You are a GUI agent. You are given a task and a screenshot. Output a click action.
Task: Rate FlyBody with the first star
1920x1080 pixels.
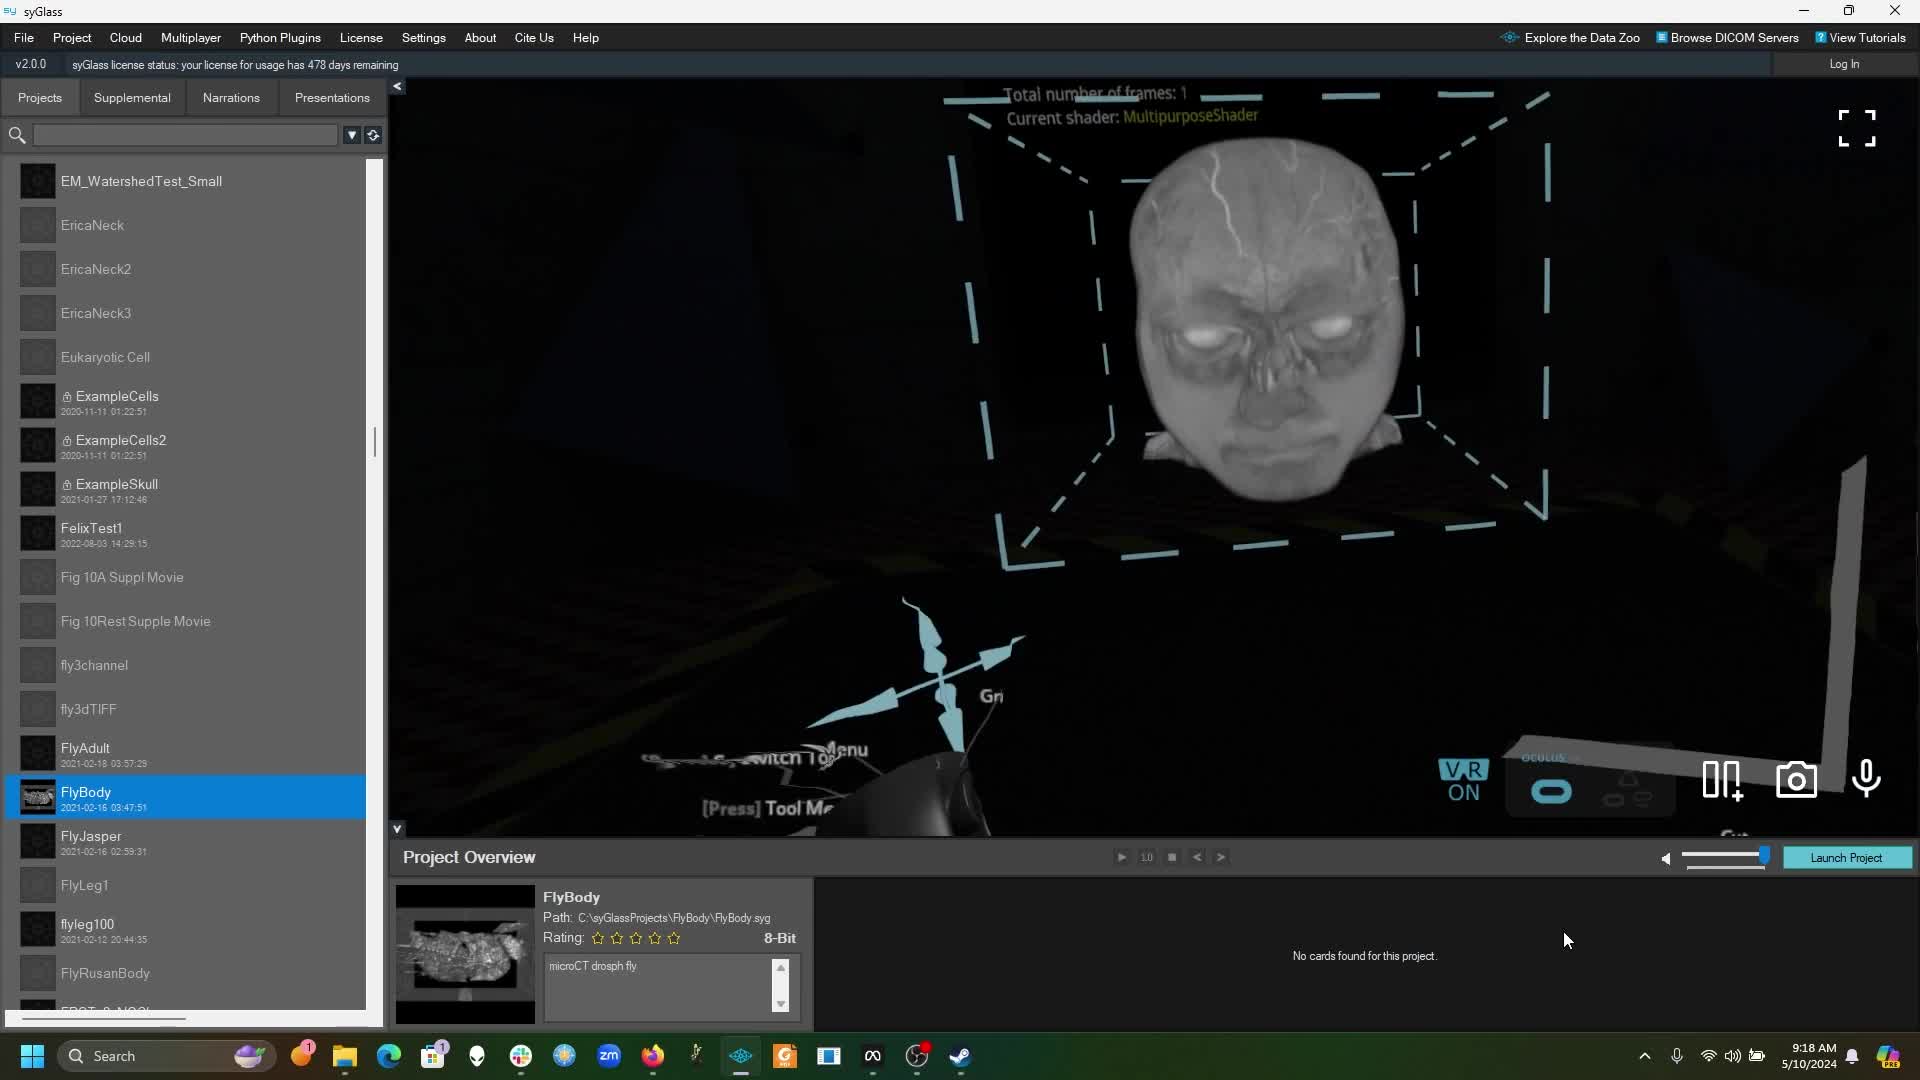598,938
